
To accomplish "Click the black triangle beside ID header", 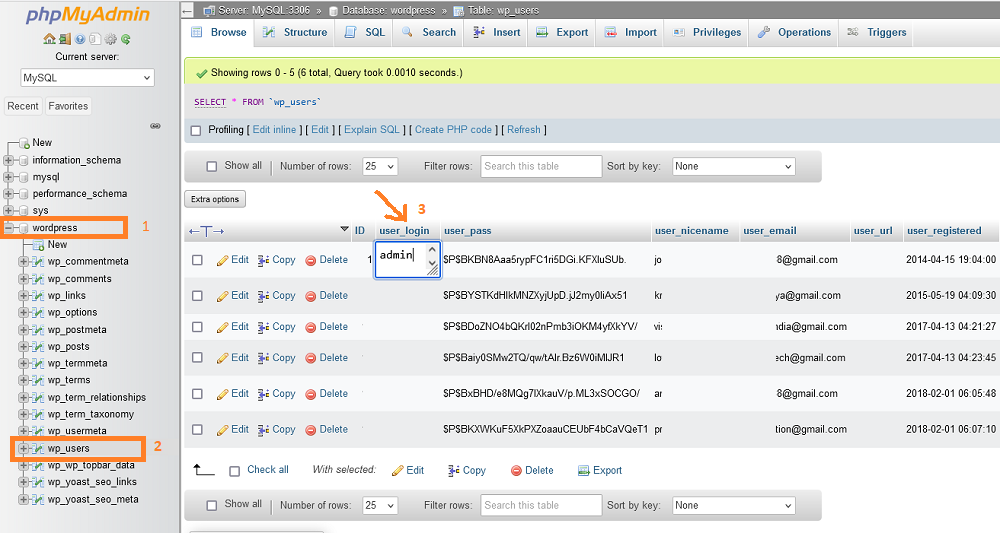I will [x=344, y=229].
